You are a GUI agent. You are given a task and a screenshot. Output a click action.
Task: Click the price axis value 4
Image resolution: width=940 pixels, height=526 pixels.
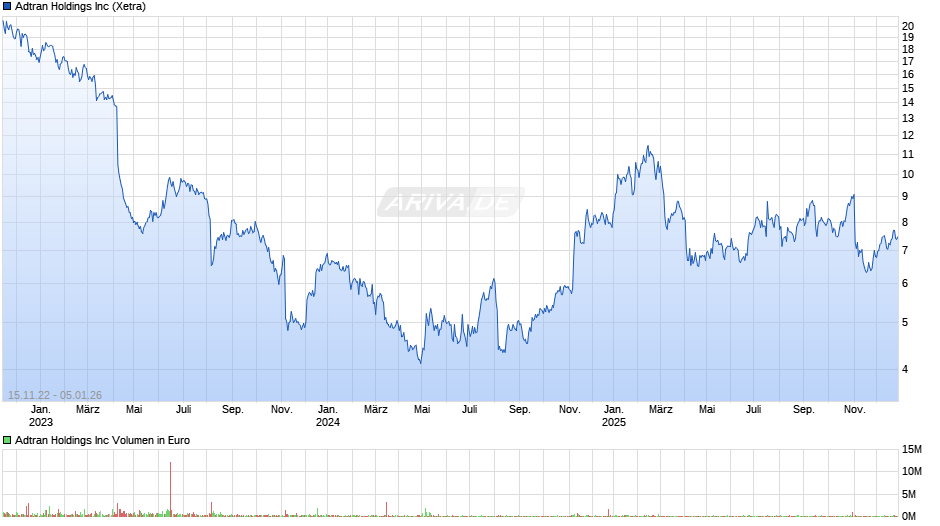[905, 369]
